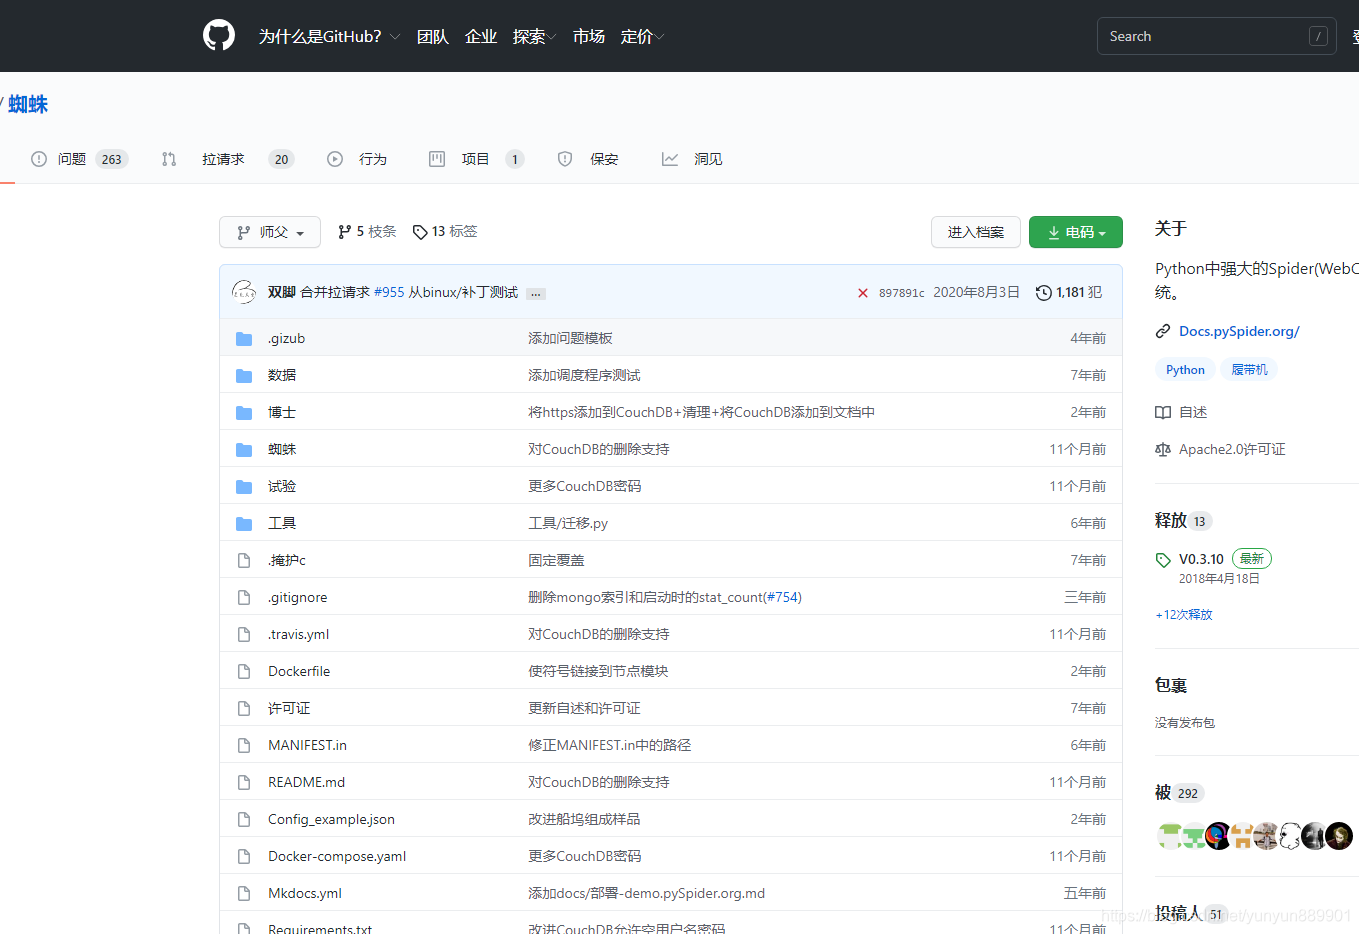Expand the commit message ellipsis button
This screenshot has width=1359, height=934.
click(x=536, y=294)
